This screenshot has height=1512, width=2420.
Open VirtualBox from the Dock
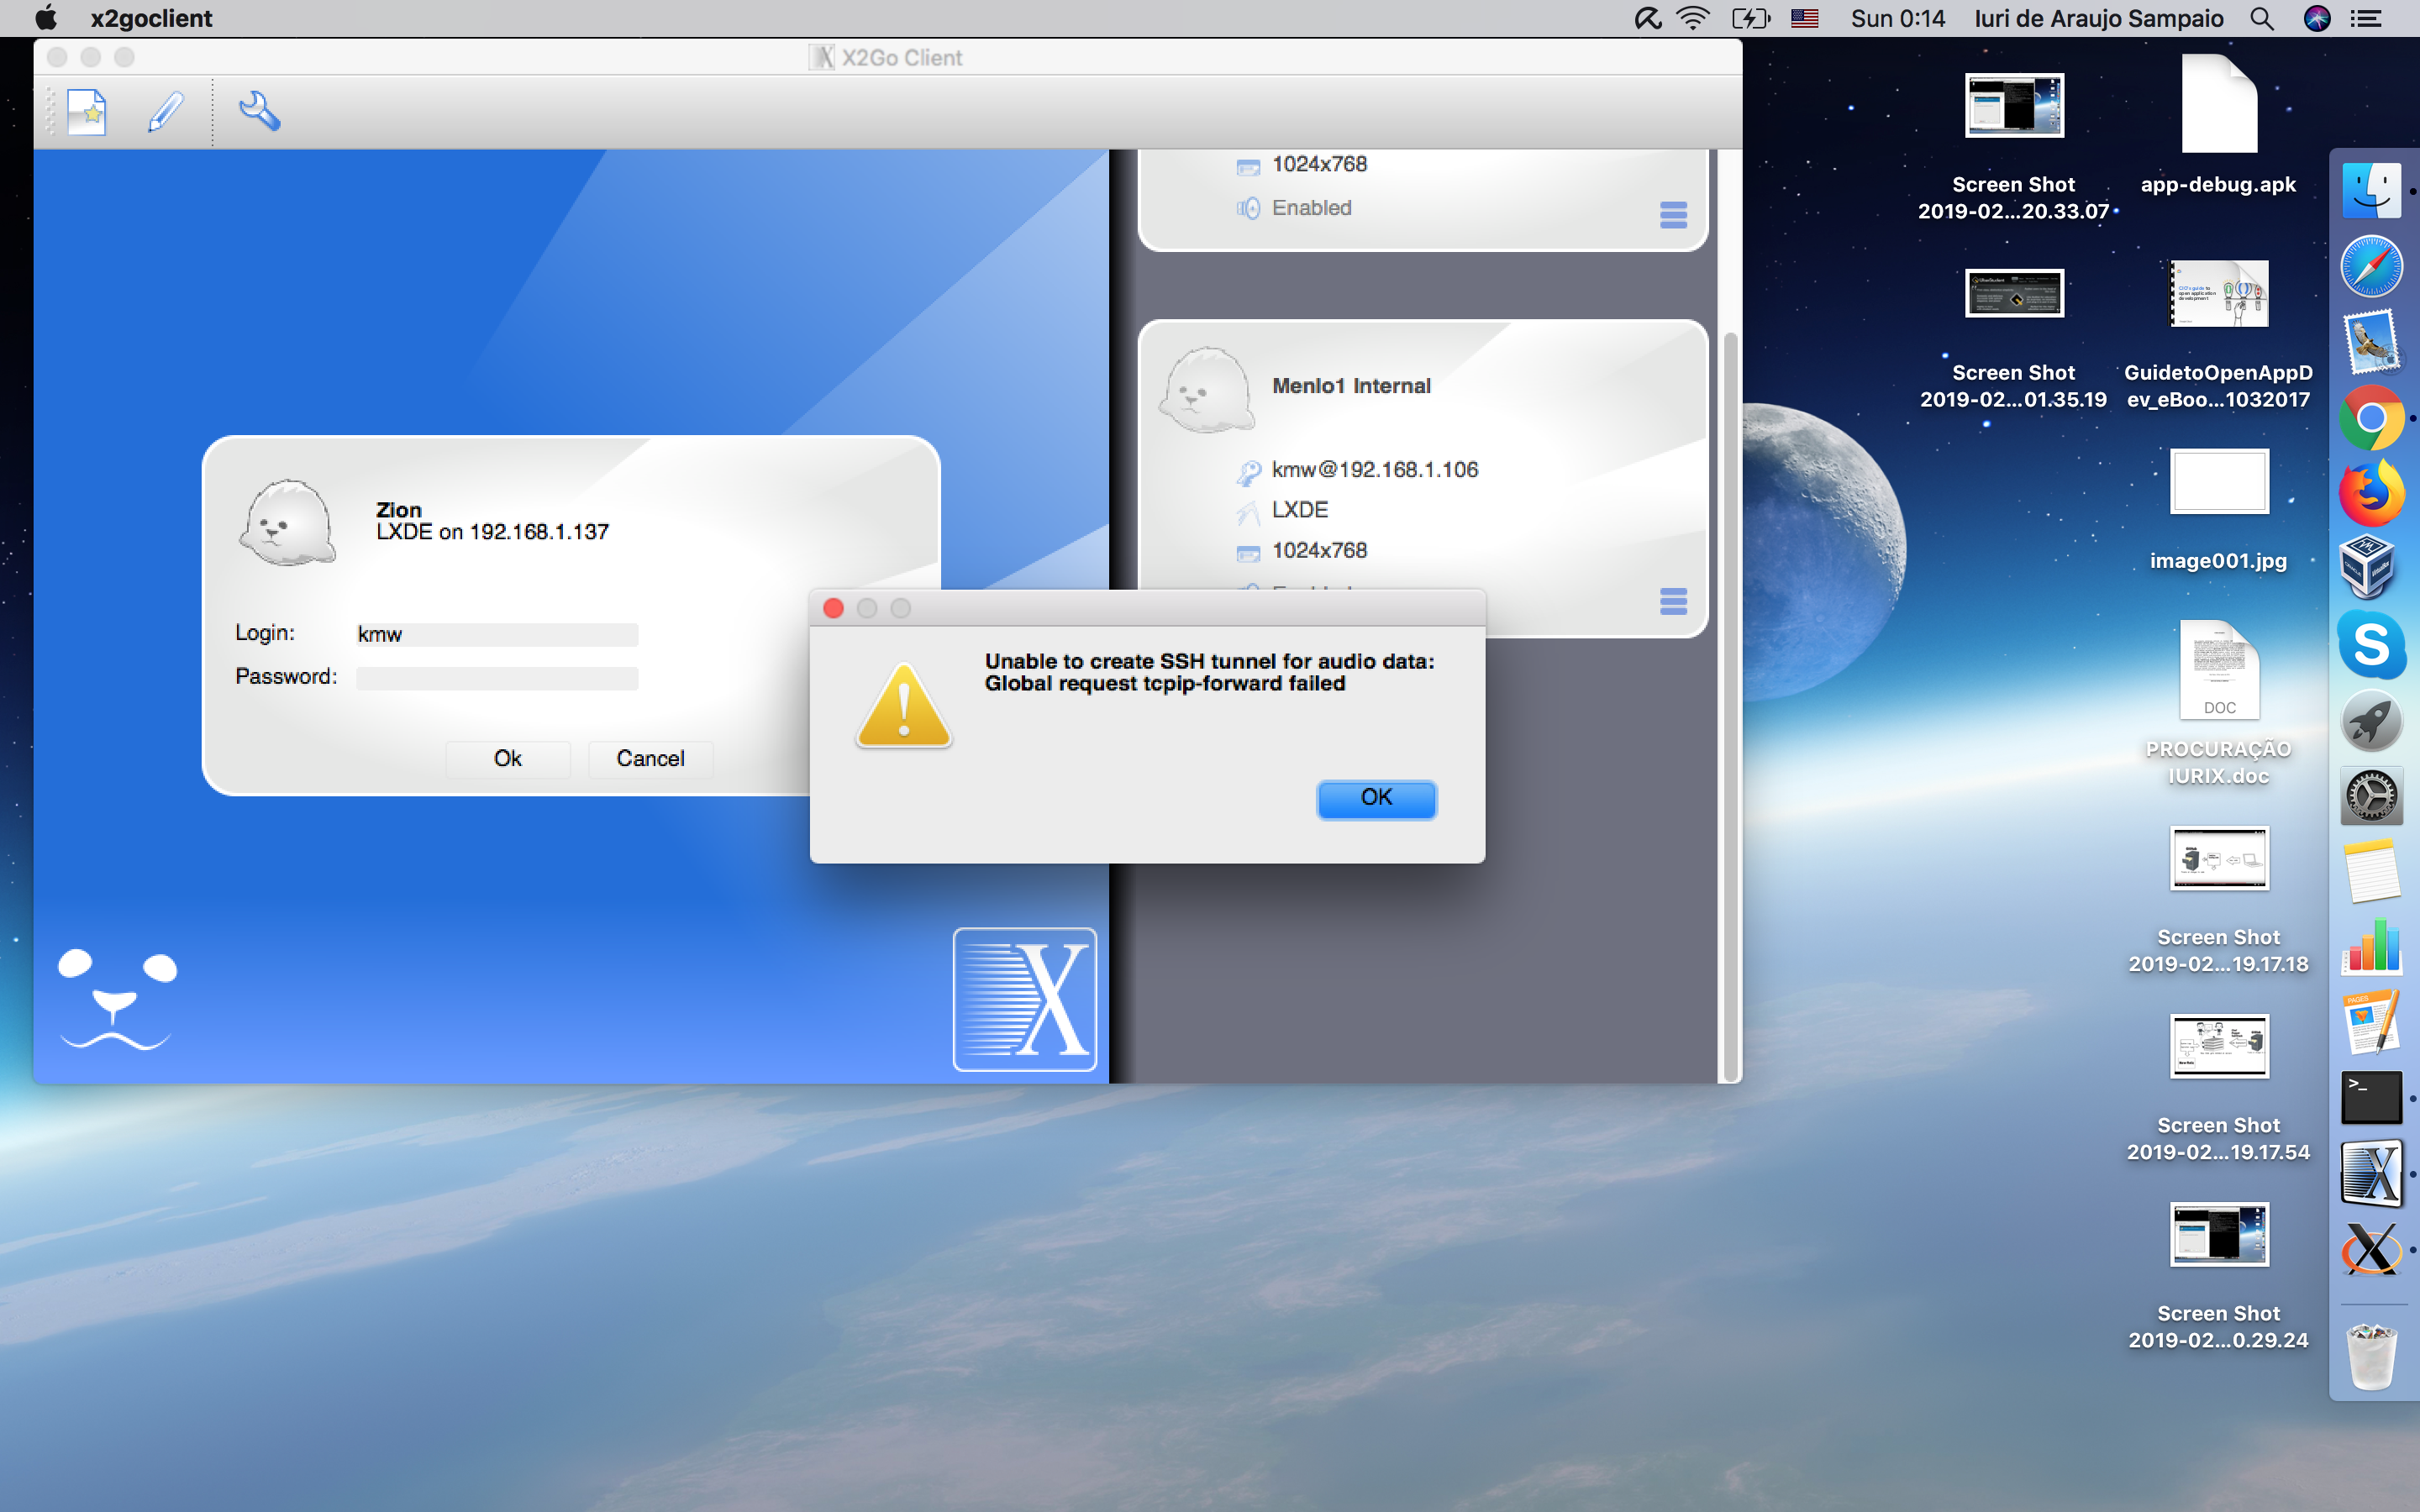coord(2367,569)
